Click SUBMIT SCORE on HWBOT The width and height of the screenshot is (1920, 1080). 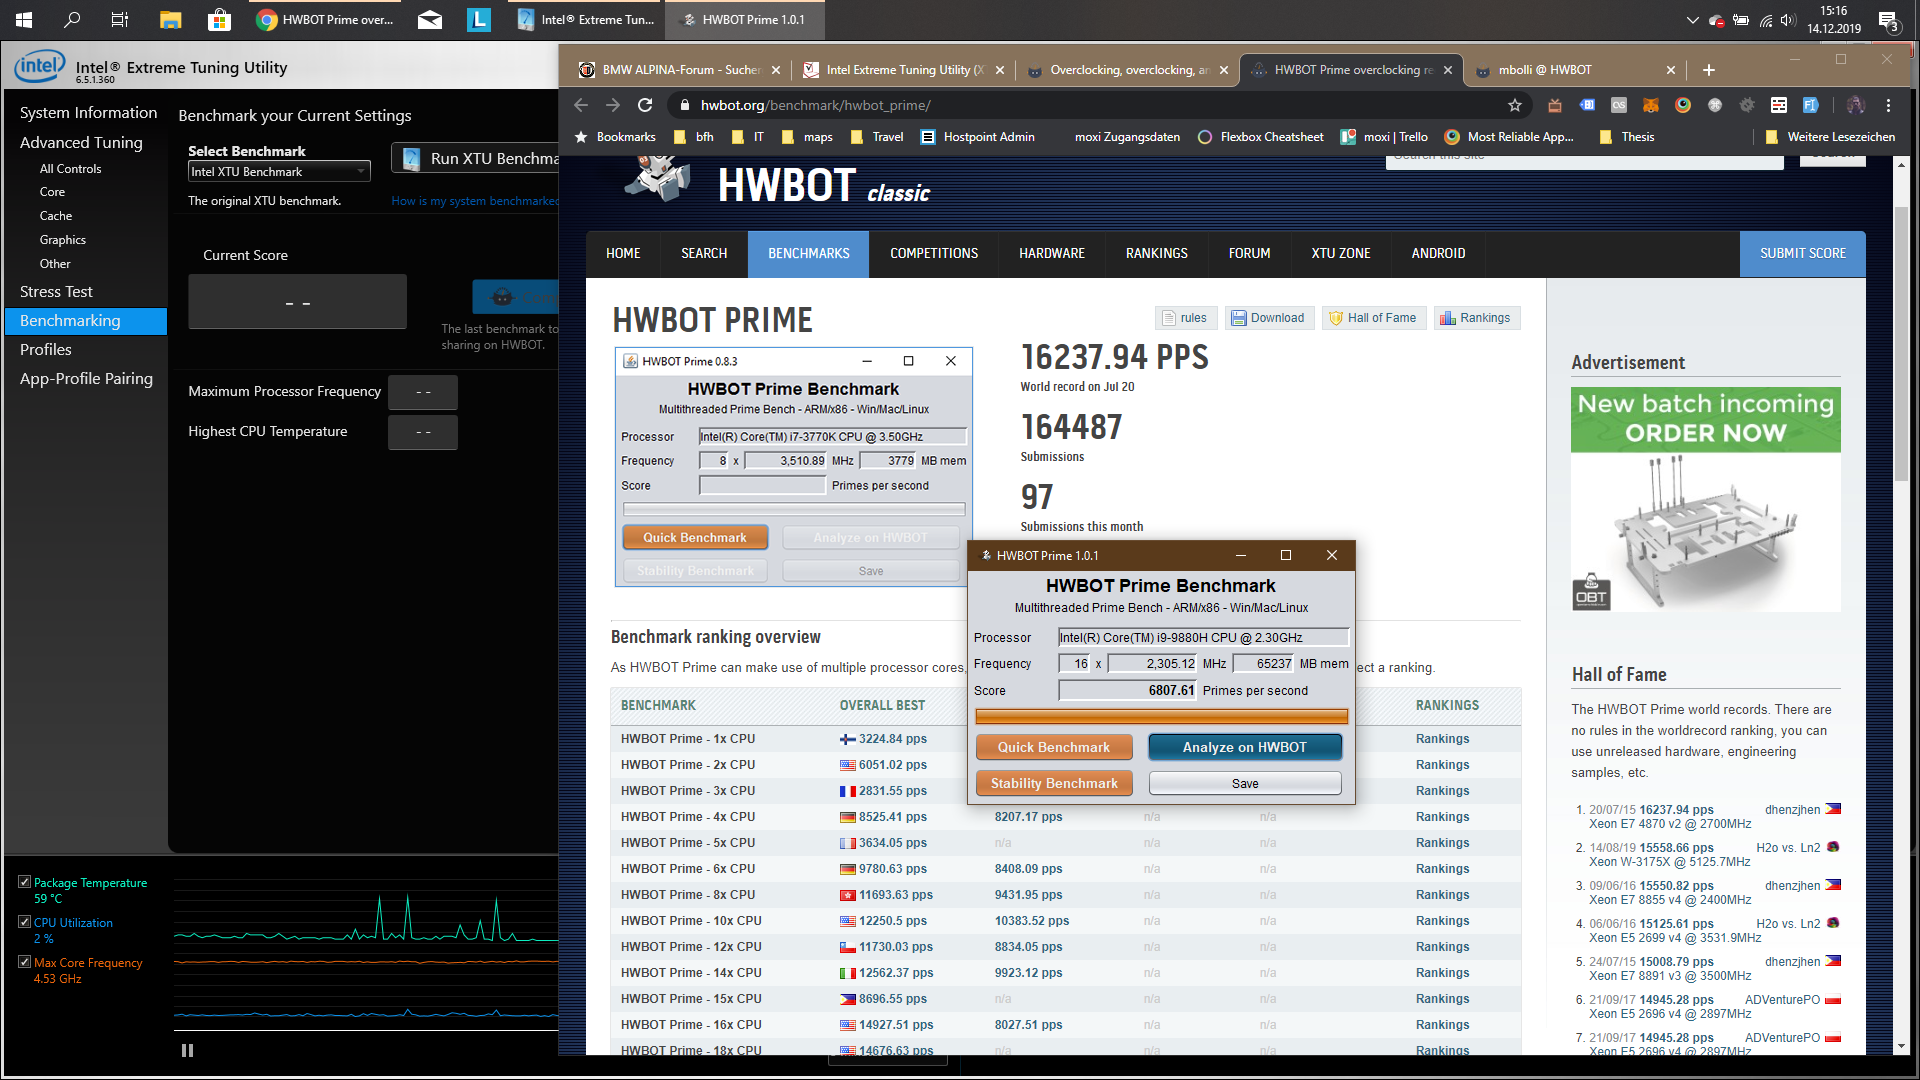[x=1803, y=254]
